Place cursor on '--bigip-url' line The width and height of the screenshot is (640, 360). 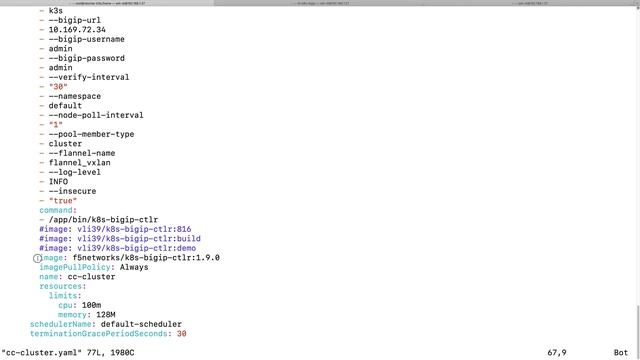[x=75, y=20]
